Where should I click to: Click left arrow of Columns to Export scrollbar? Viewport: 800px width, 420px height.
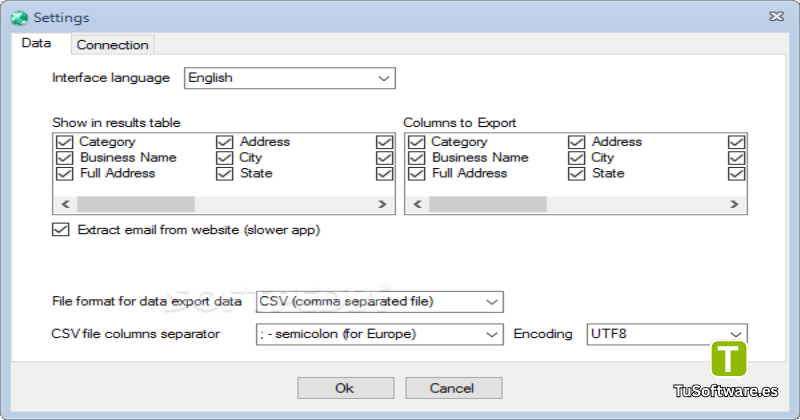click(417, 204)
